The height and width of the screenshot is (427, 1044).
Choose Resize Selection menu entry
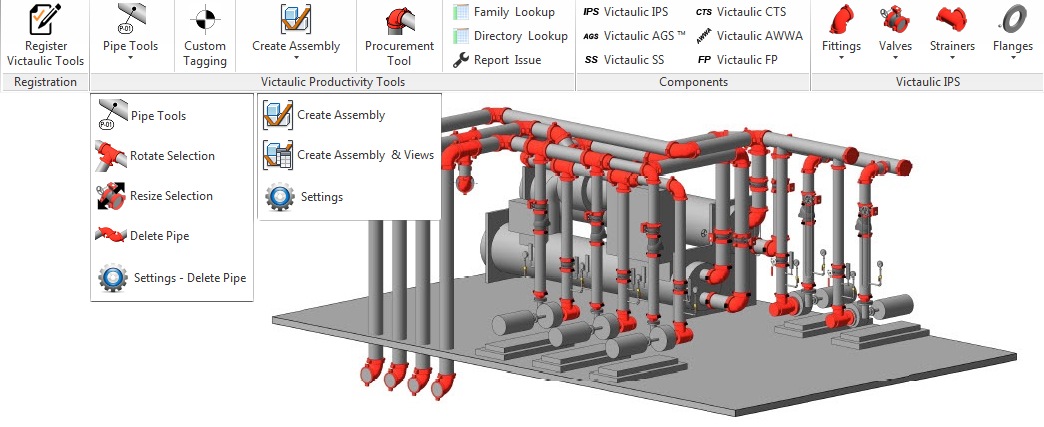[x=172, y=196]
